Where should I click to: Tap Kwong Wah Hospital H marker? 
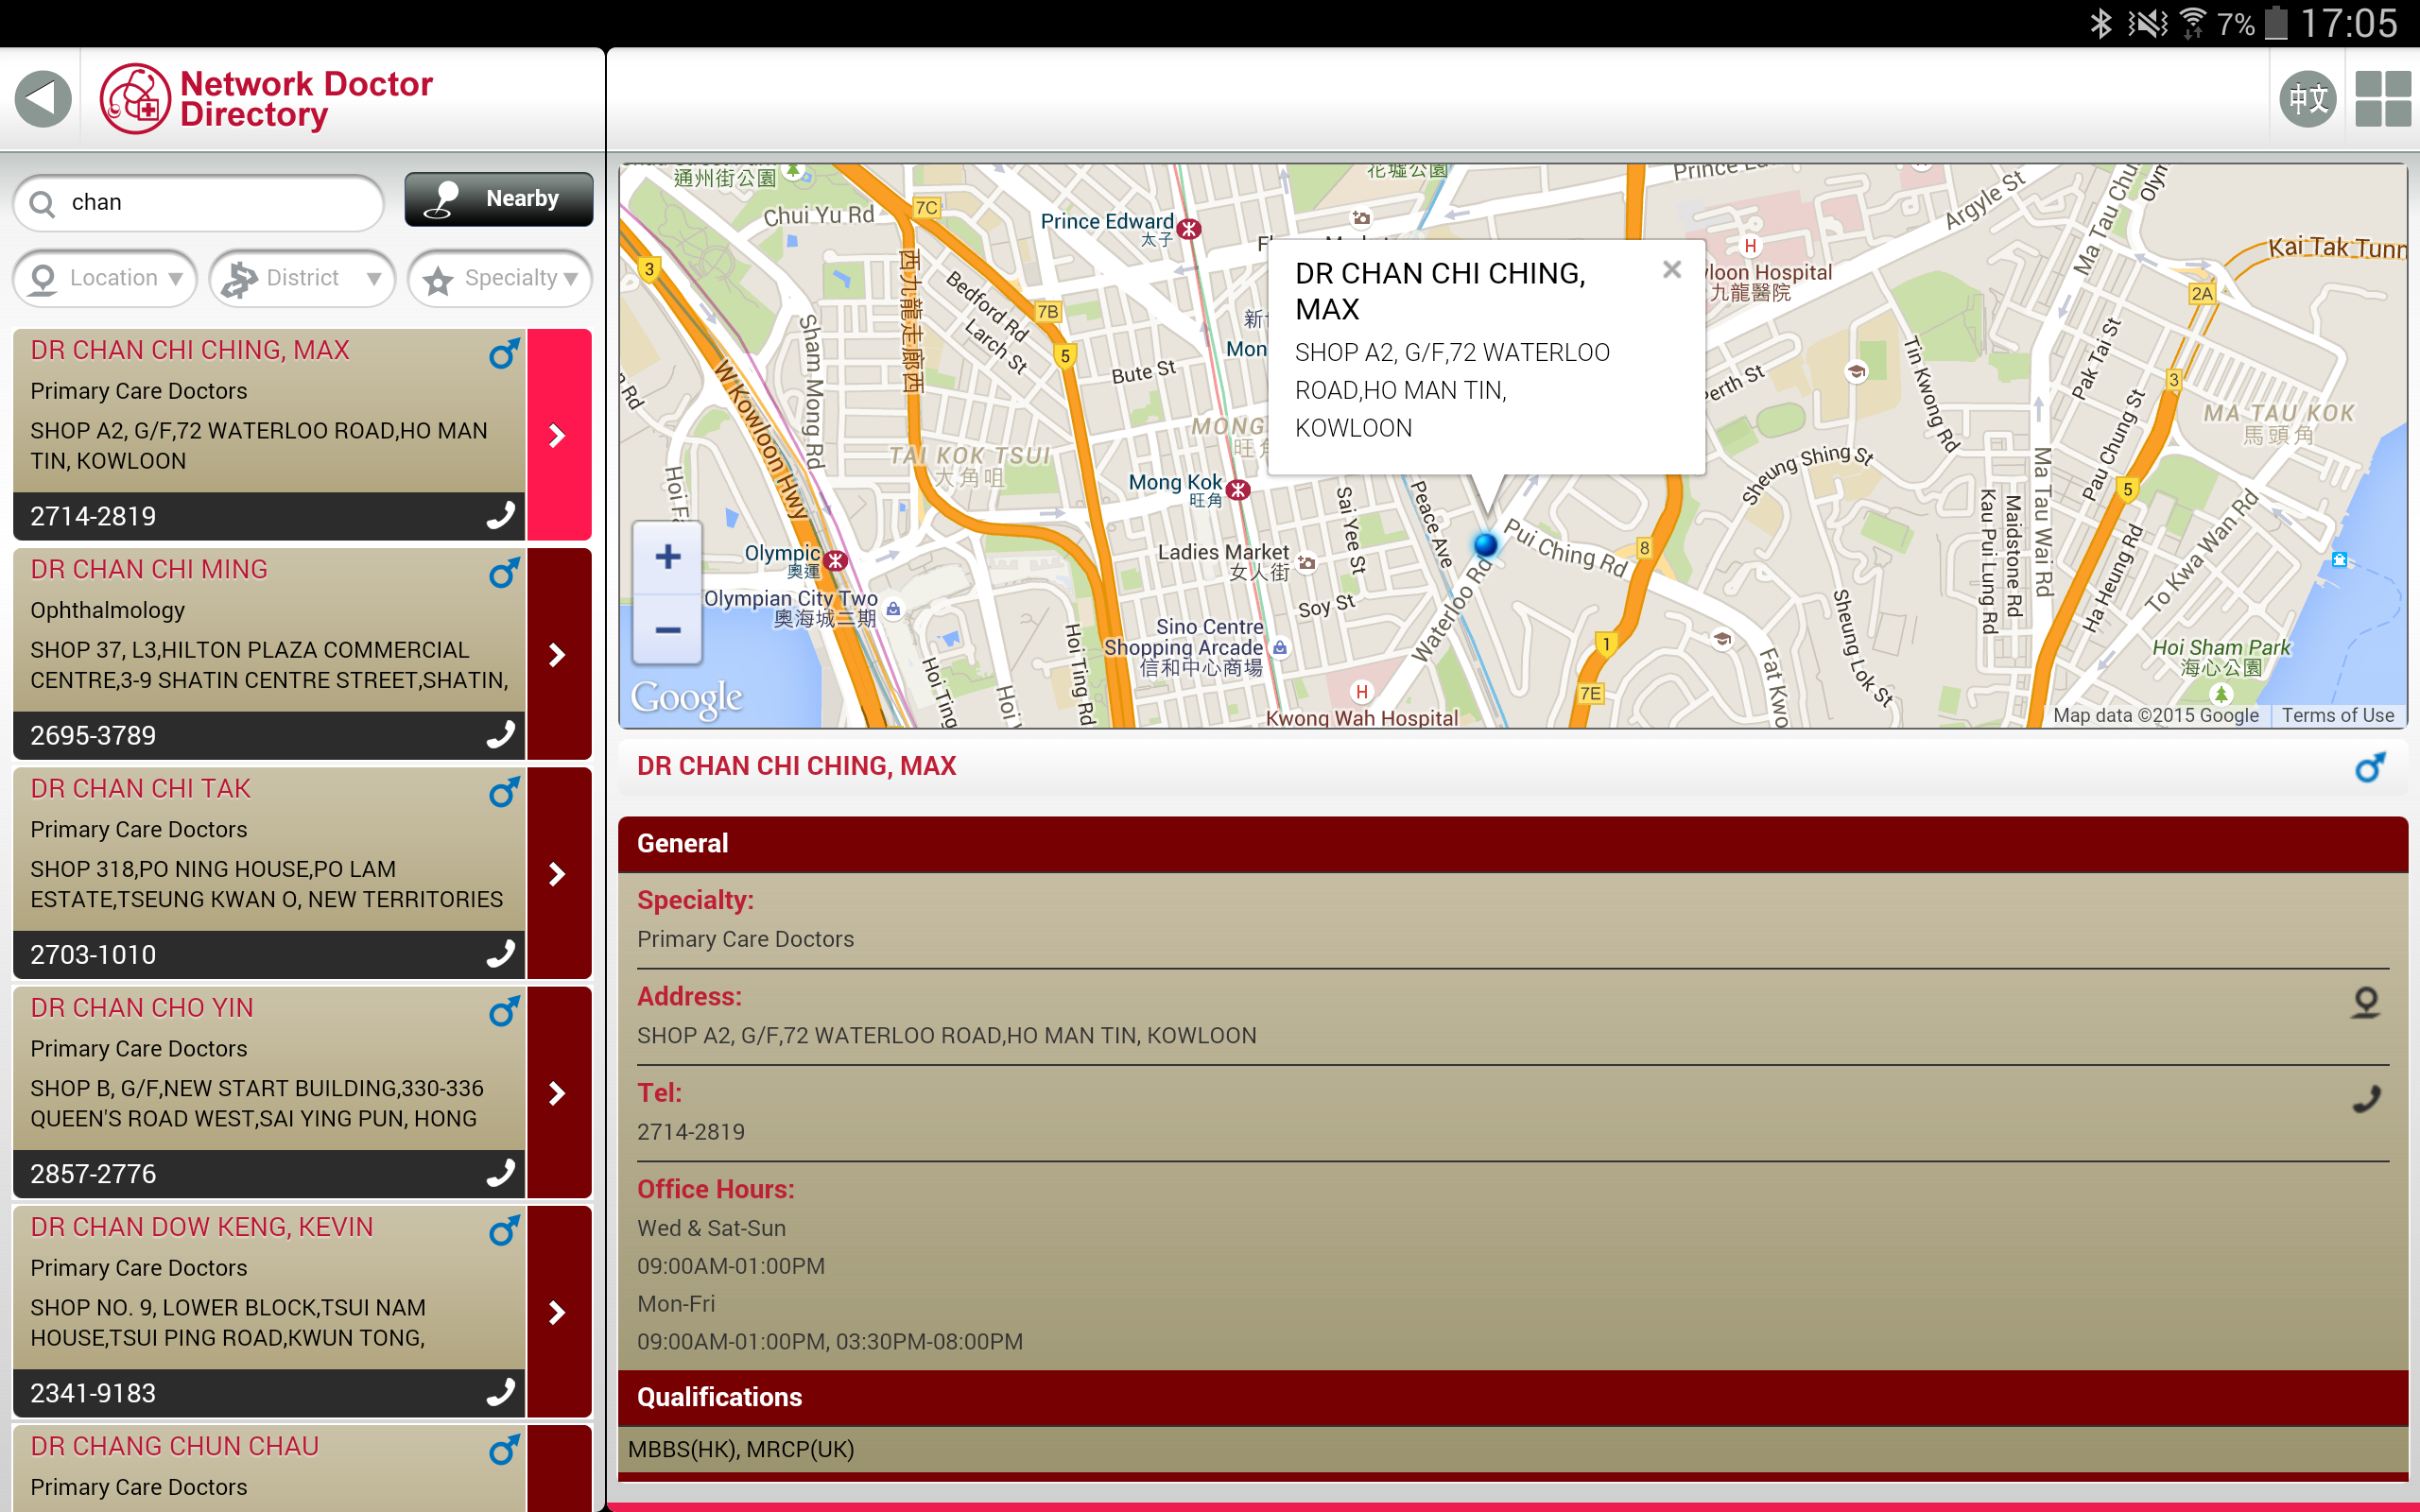(1361, 691)
